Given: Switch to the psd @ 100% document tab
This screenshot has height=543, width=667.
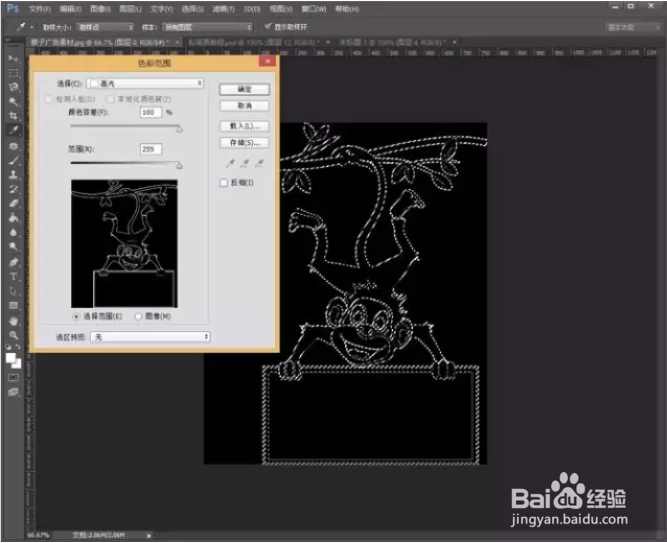Looking at the screenshot, I should (x=254, y=42).
